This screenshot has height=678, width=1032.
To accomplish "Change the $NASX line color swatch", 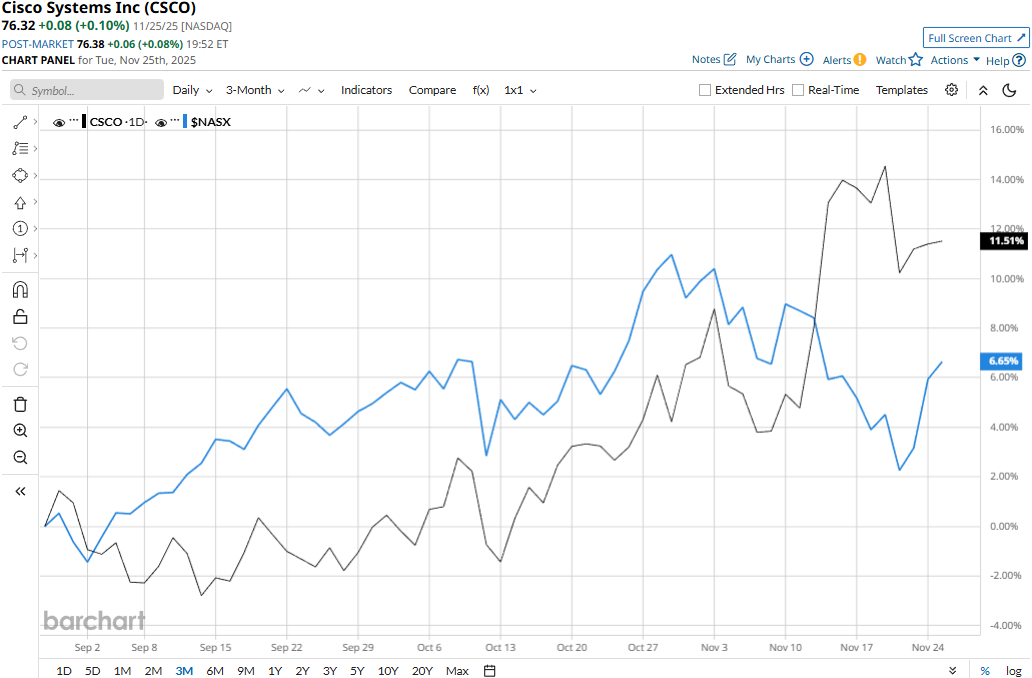I will tap(186, 122).
